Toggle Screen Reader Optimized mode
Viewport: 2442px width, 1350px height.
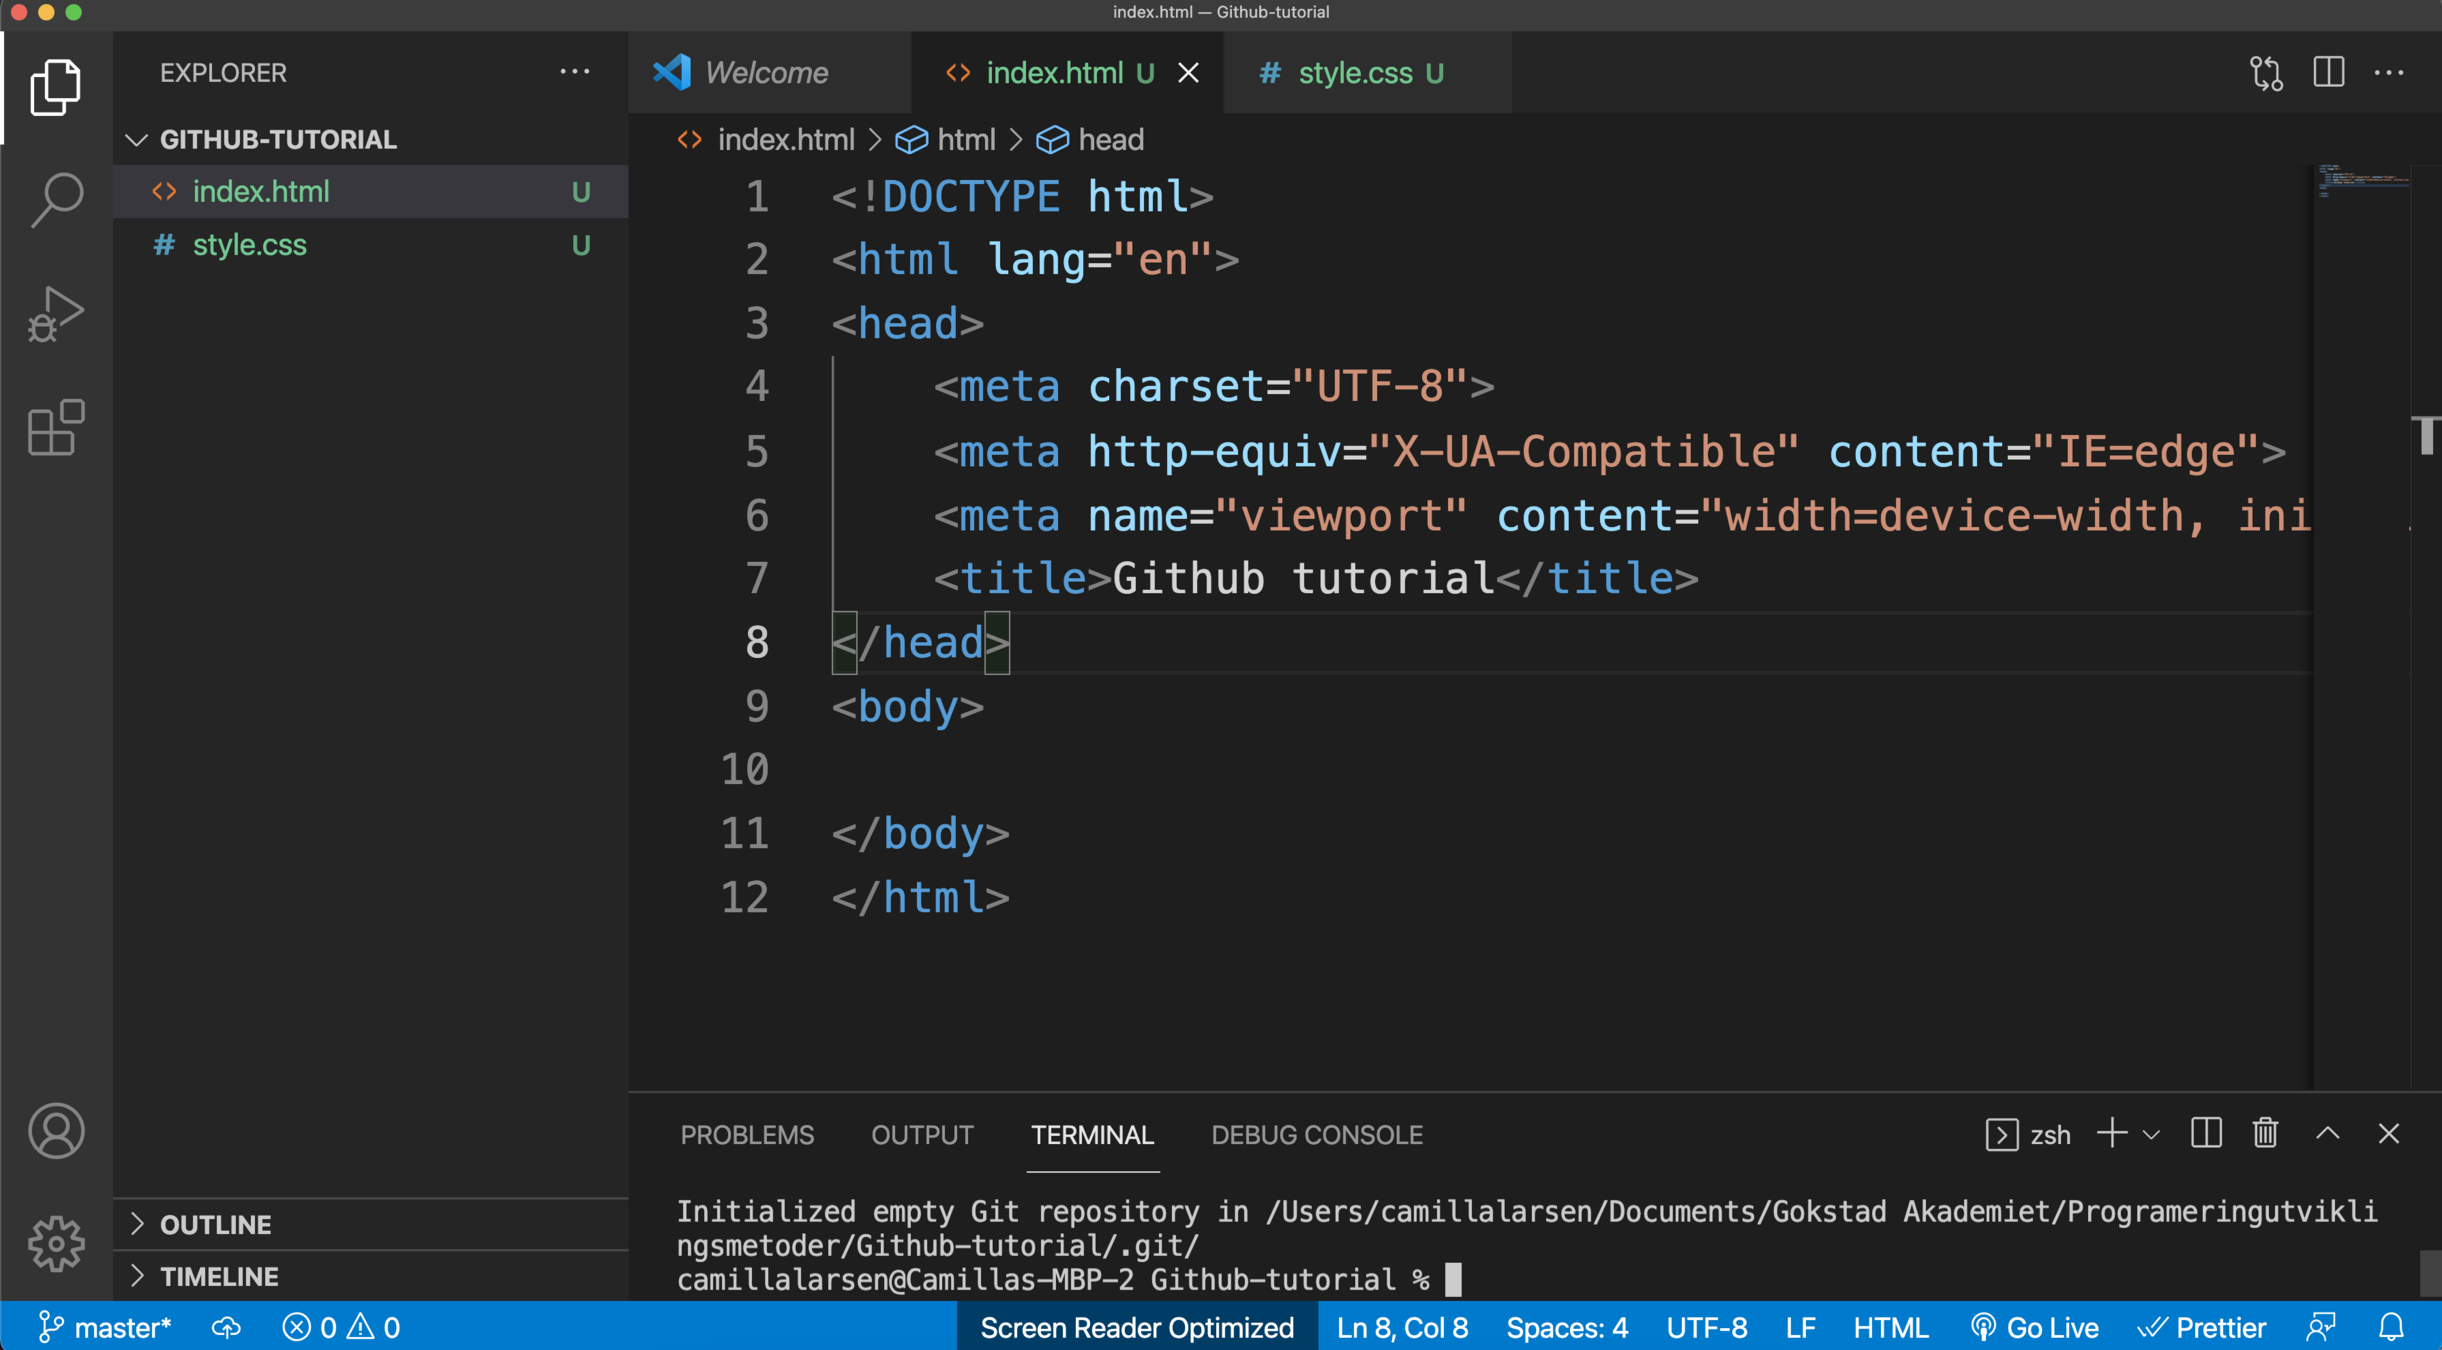point(1137,1327)
